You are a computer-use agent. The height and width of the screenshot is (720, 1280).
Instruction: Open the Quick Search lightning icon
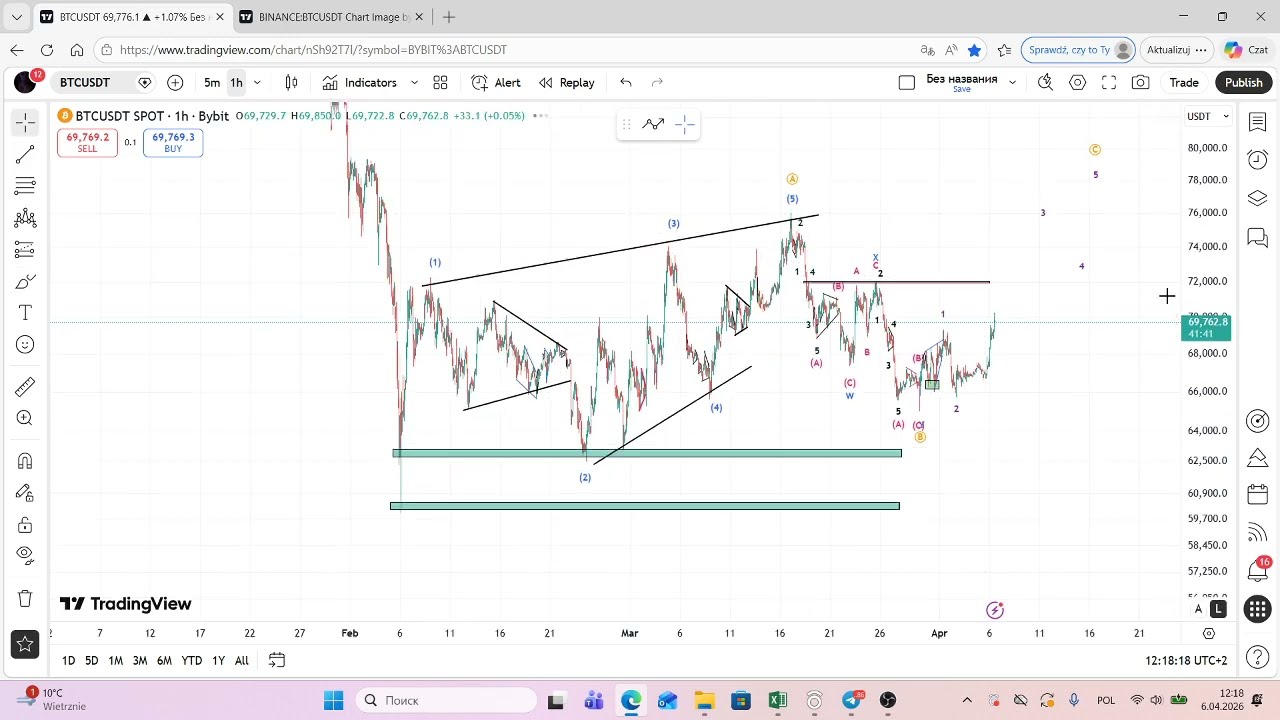[x=1045, y=83]
